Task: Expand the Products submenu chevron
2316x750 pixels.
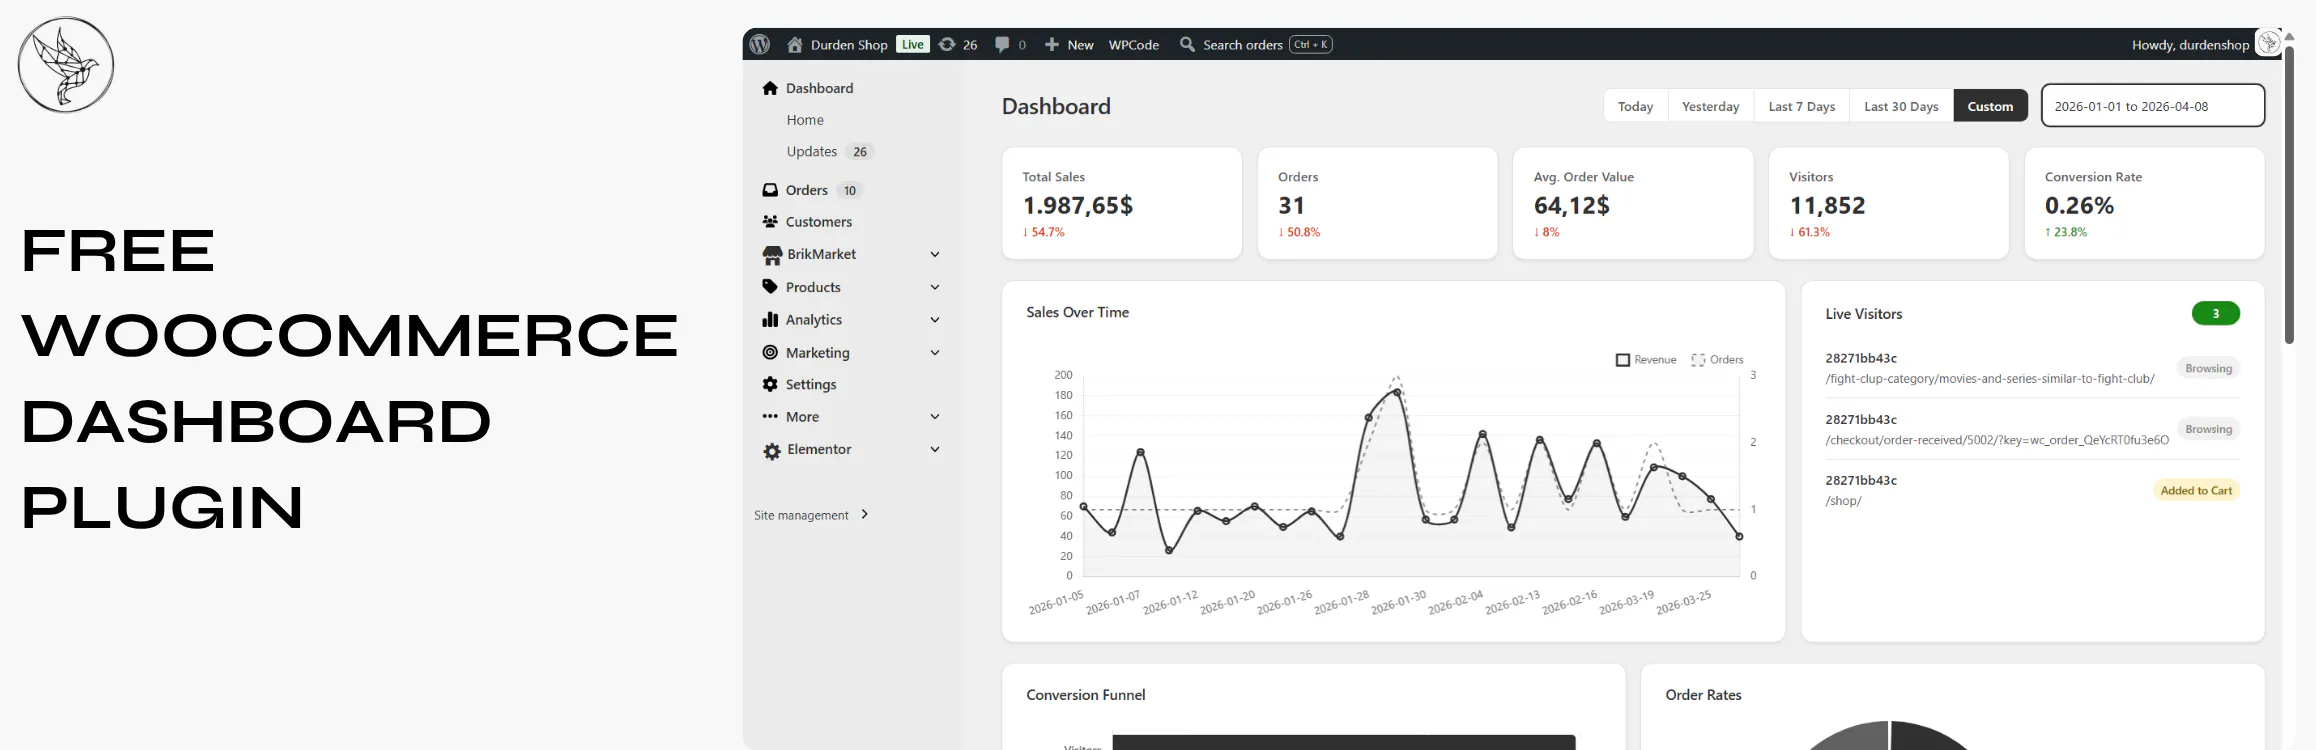Action: (x=935, y=287)
